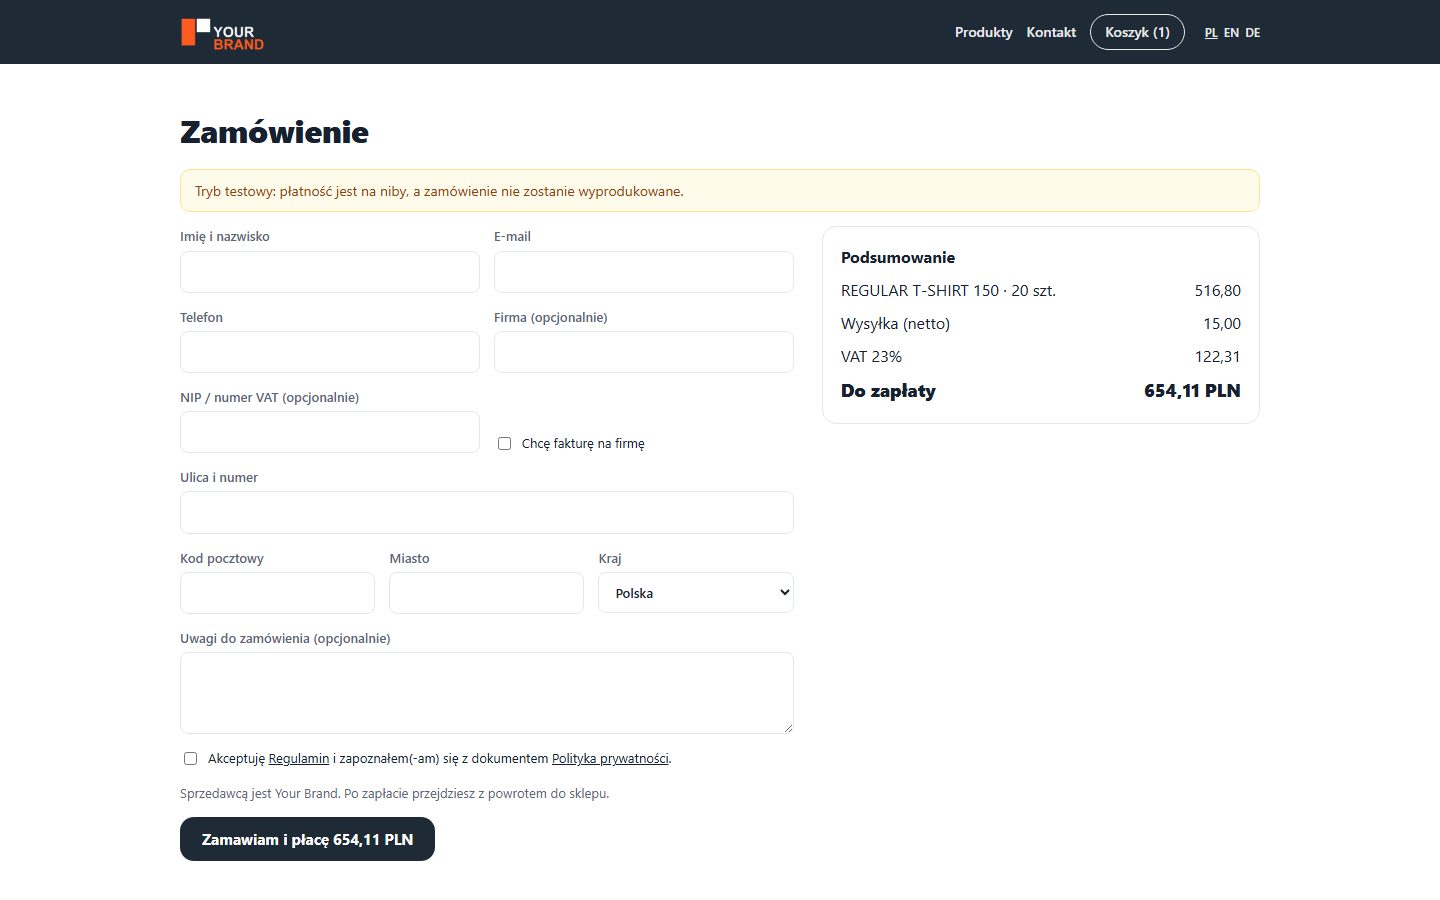
Task: Focus the Imię i nazwisko field
Action: tap(330, 272)
